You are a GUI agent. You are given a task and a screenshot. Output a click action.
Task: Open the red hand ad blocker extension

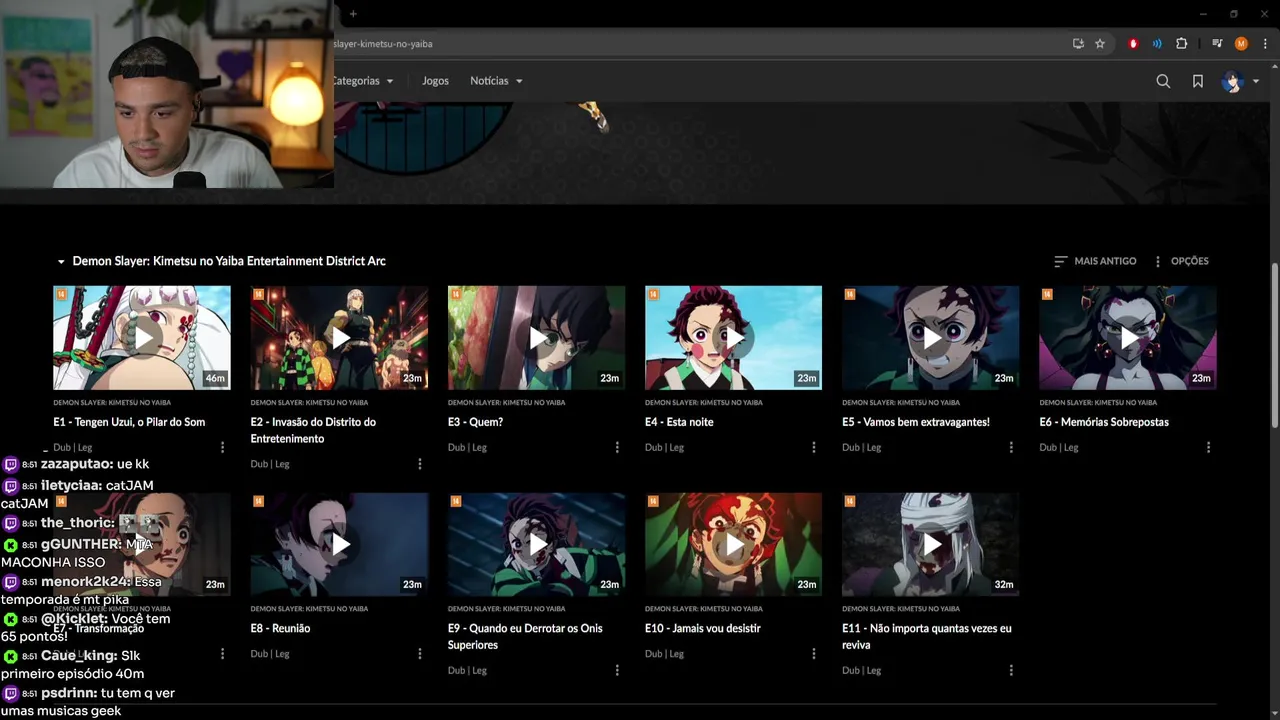(x=1133, y=44)
